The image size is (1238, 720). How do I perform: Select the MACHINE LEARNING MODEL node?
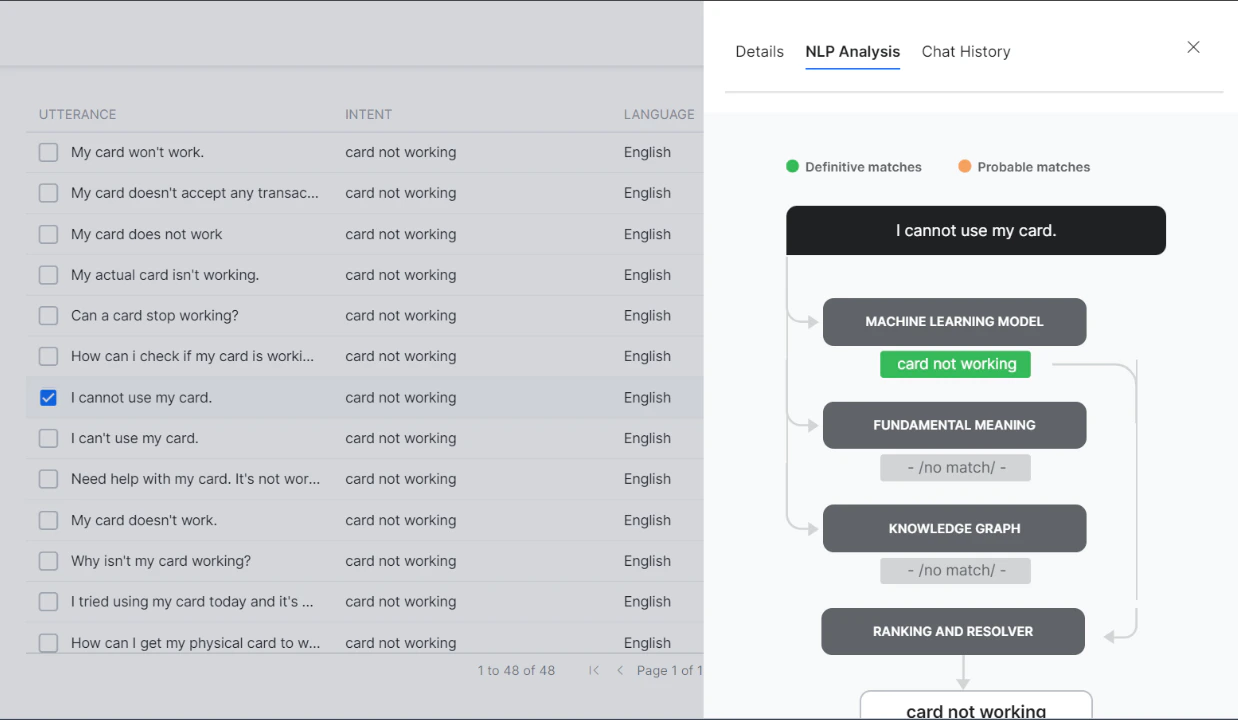[x=954, y=322]
